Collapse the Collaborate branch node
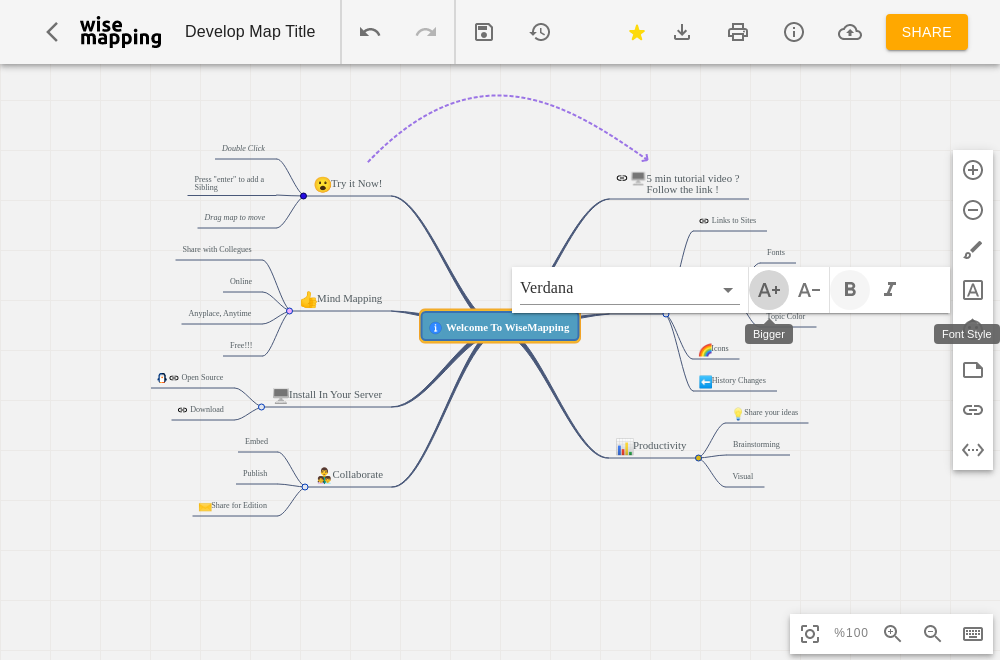The width and height of the screenshot is (1000, 660). coord(305,487)
